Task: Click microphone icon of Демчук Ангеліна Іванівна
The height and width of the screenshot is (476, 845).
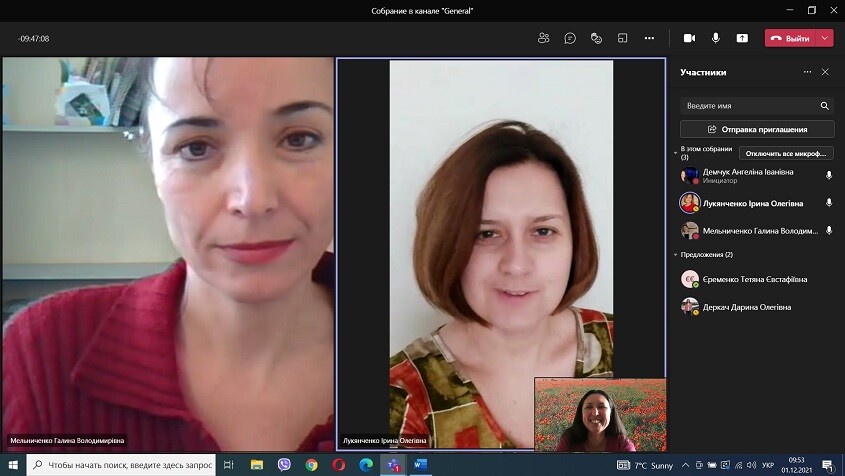Action: click(x=829, y=175)
